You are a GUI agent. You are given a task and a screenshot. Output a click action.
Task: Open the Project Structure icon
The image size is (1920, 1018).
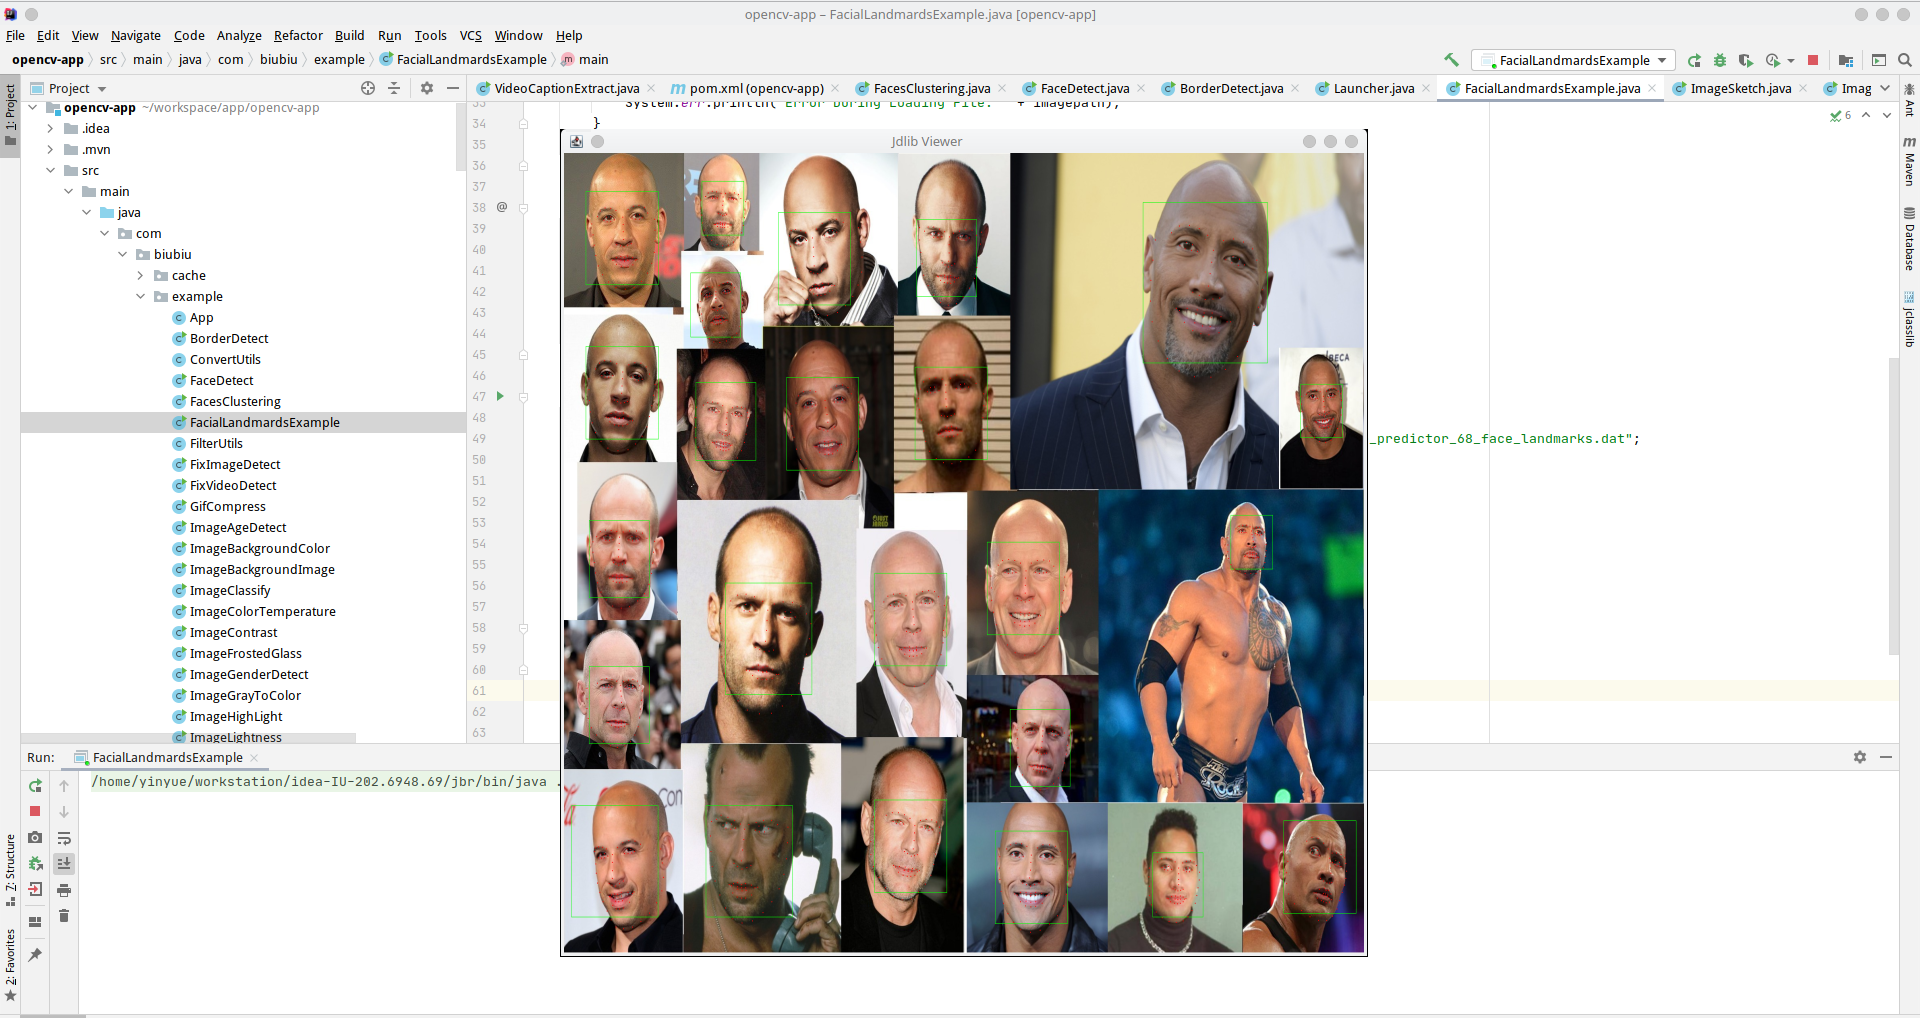1846,60
